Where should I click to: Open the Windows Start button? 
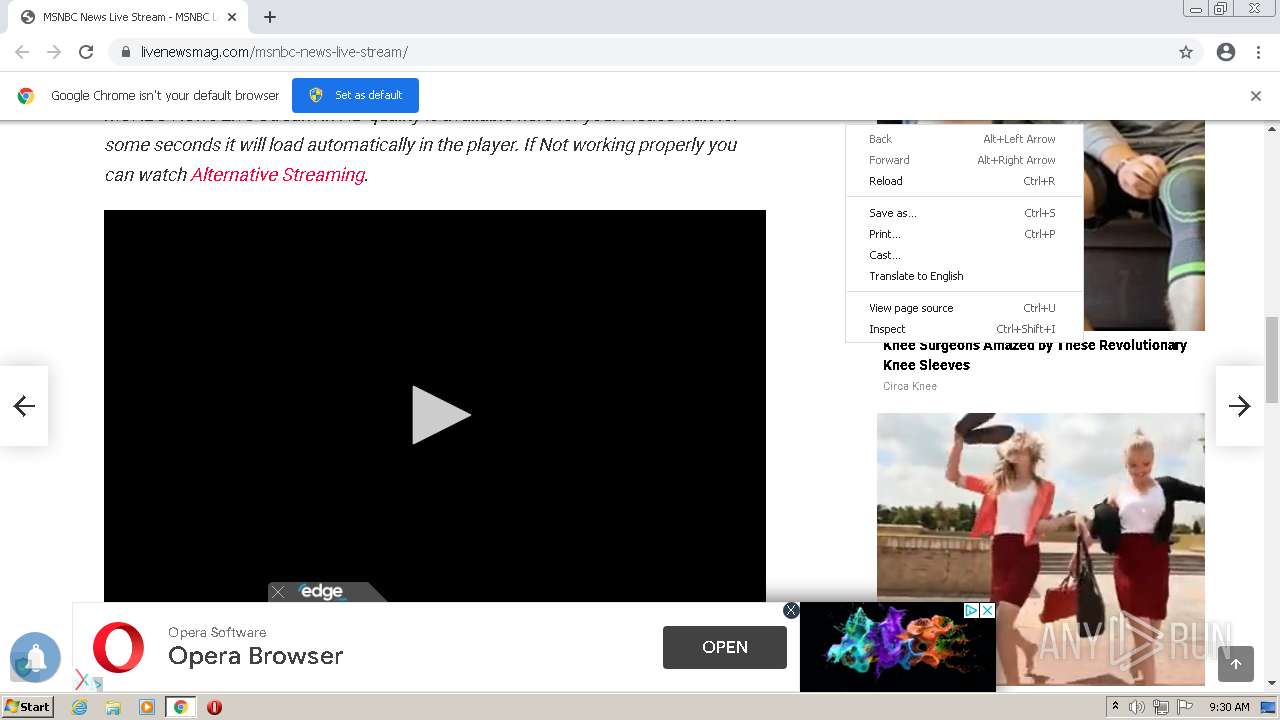pyautogui.click(x=27, y=707)
